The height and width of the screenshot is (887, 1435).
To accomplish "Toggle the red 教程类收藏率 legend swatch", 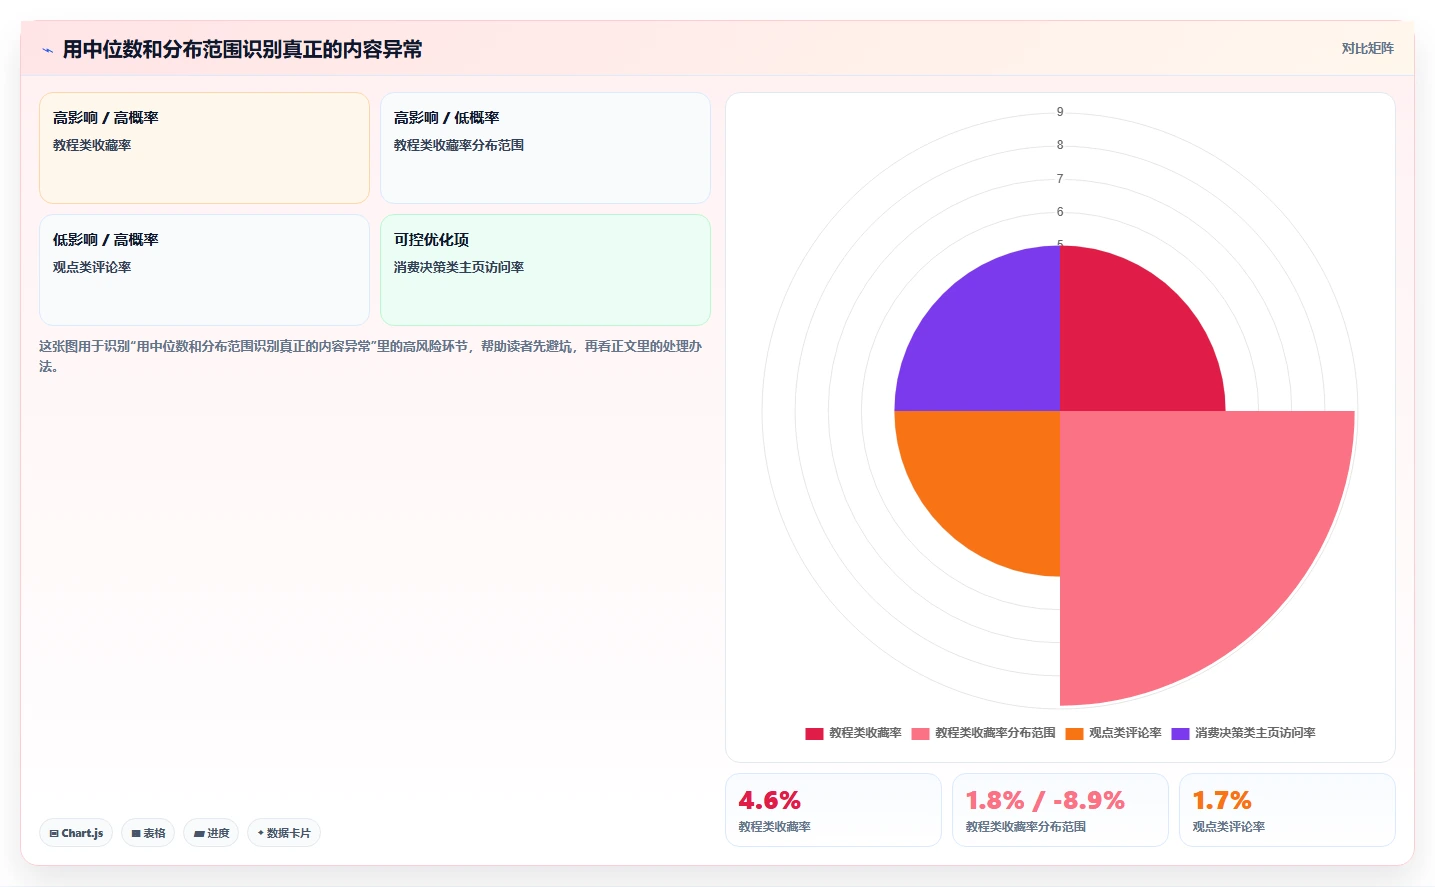I will coord(814,733).
